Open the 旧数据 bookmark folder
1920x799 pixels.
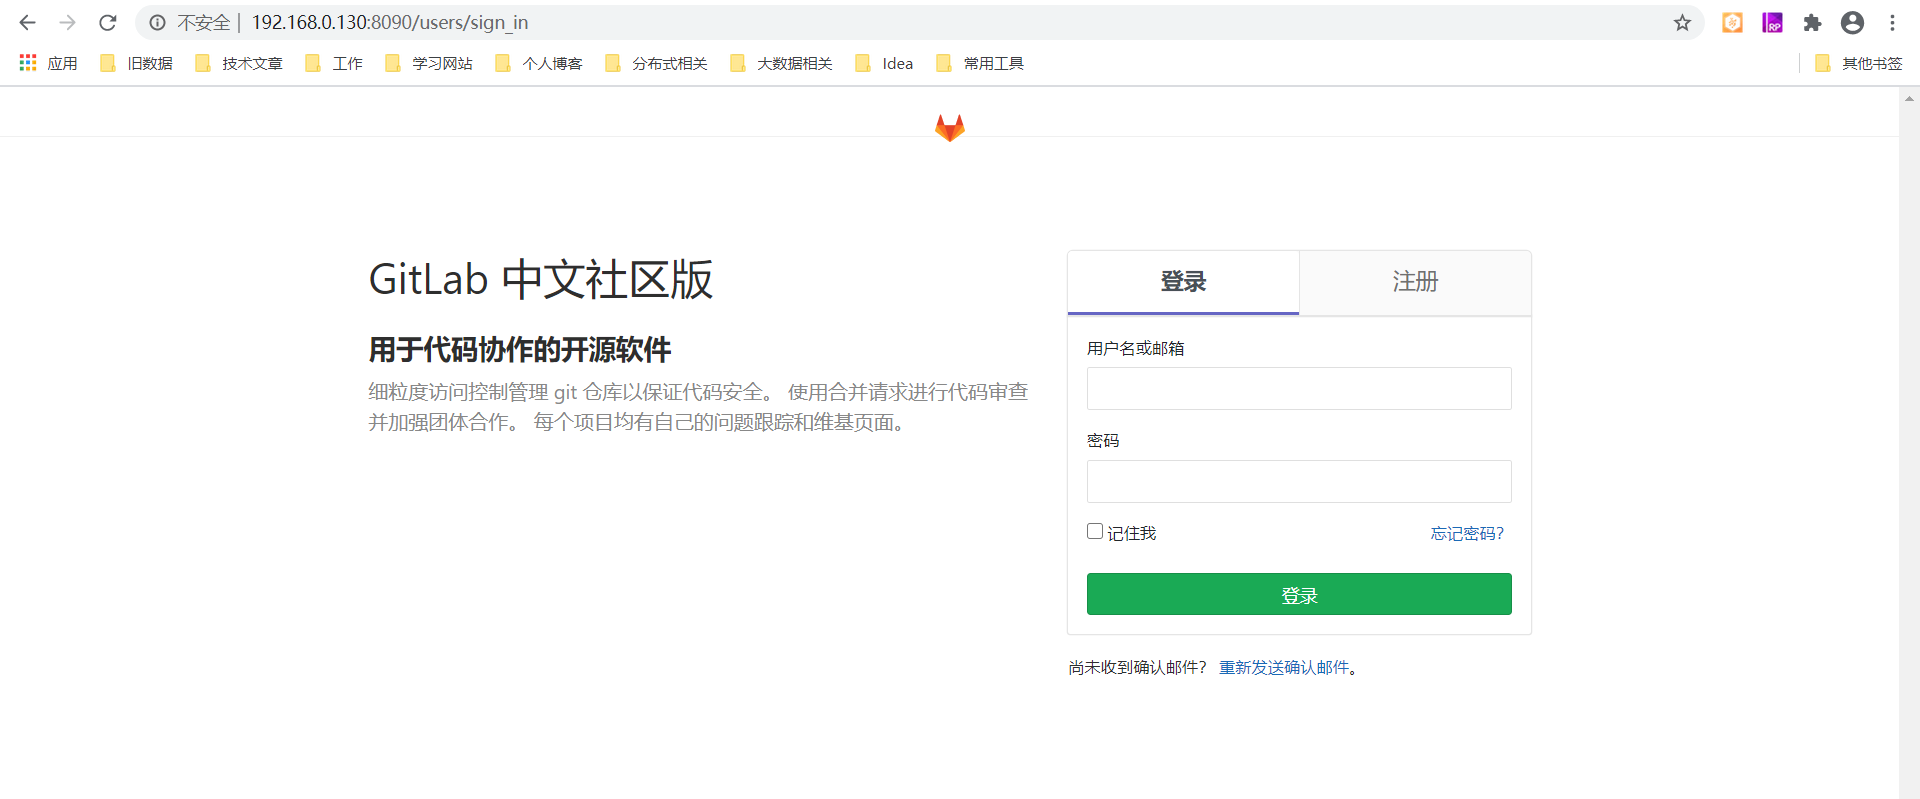click(137, 63)
